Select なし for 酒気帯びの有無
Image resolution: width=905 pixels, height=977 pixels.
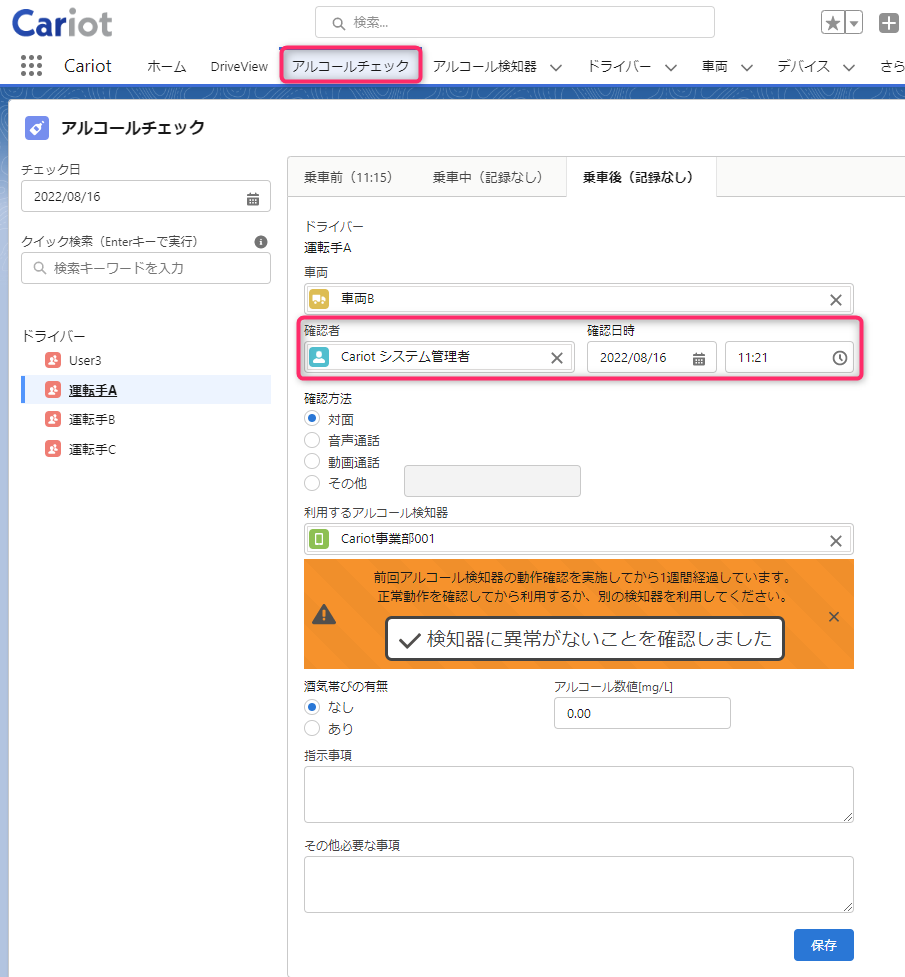coord(312,707)
